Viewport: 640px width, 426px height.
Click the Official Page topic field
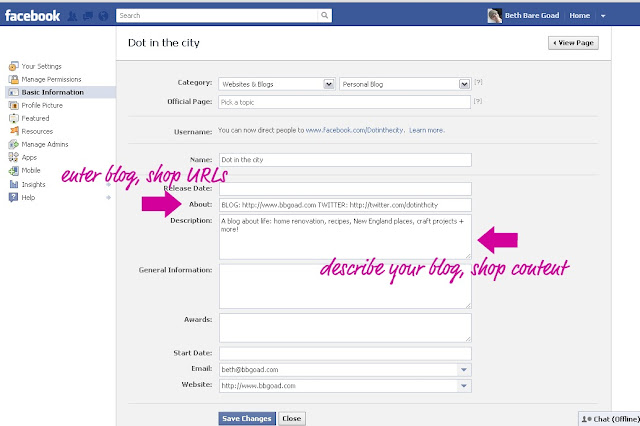pyautogui.click(x=345, y=102)
